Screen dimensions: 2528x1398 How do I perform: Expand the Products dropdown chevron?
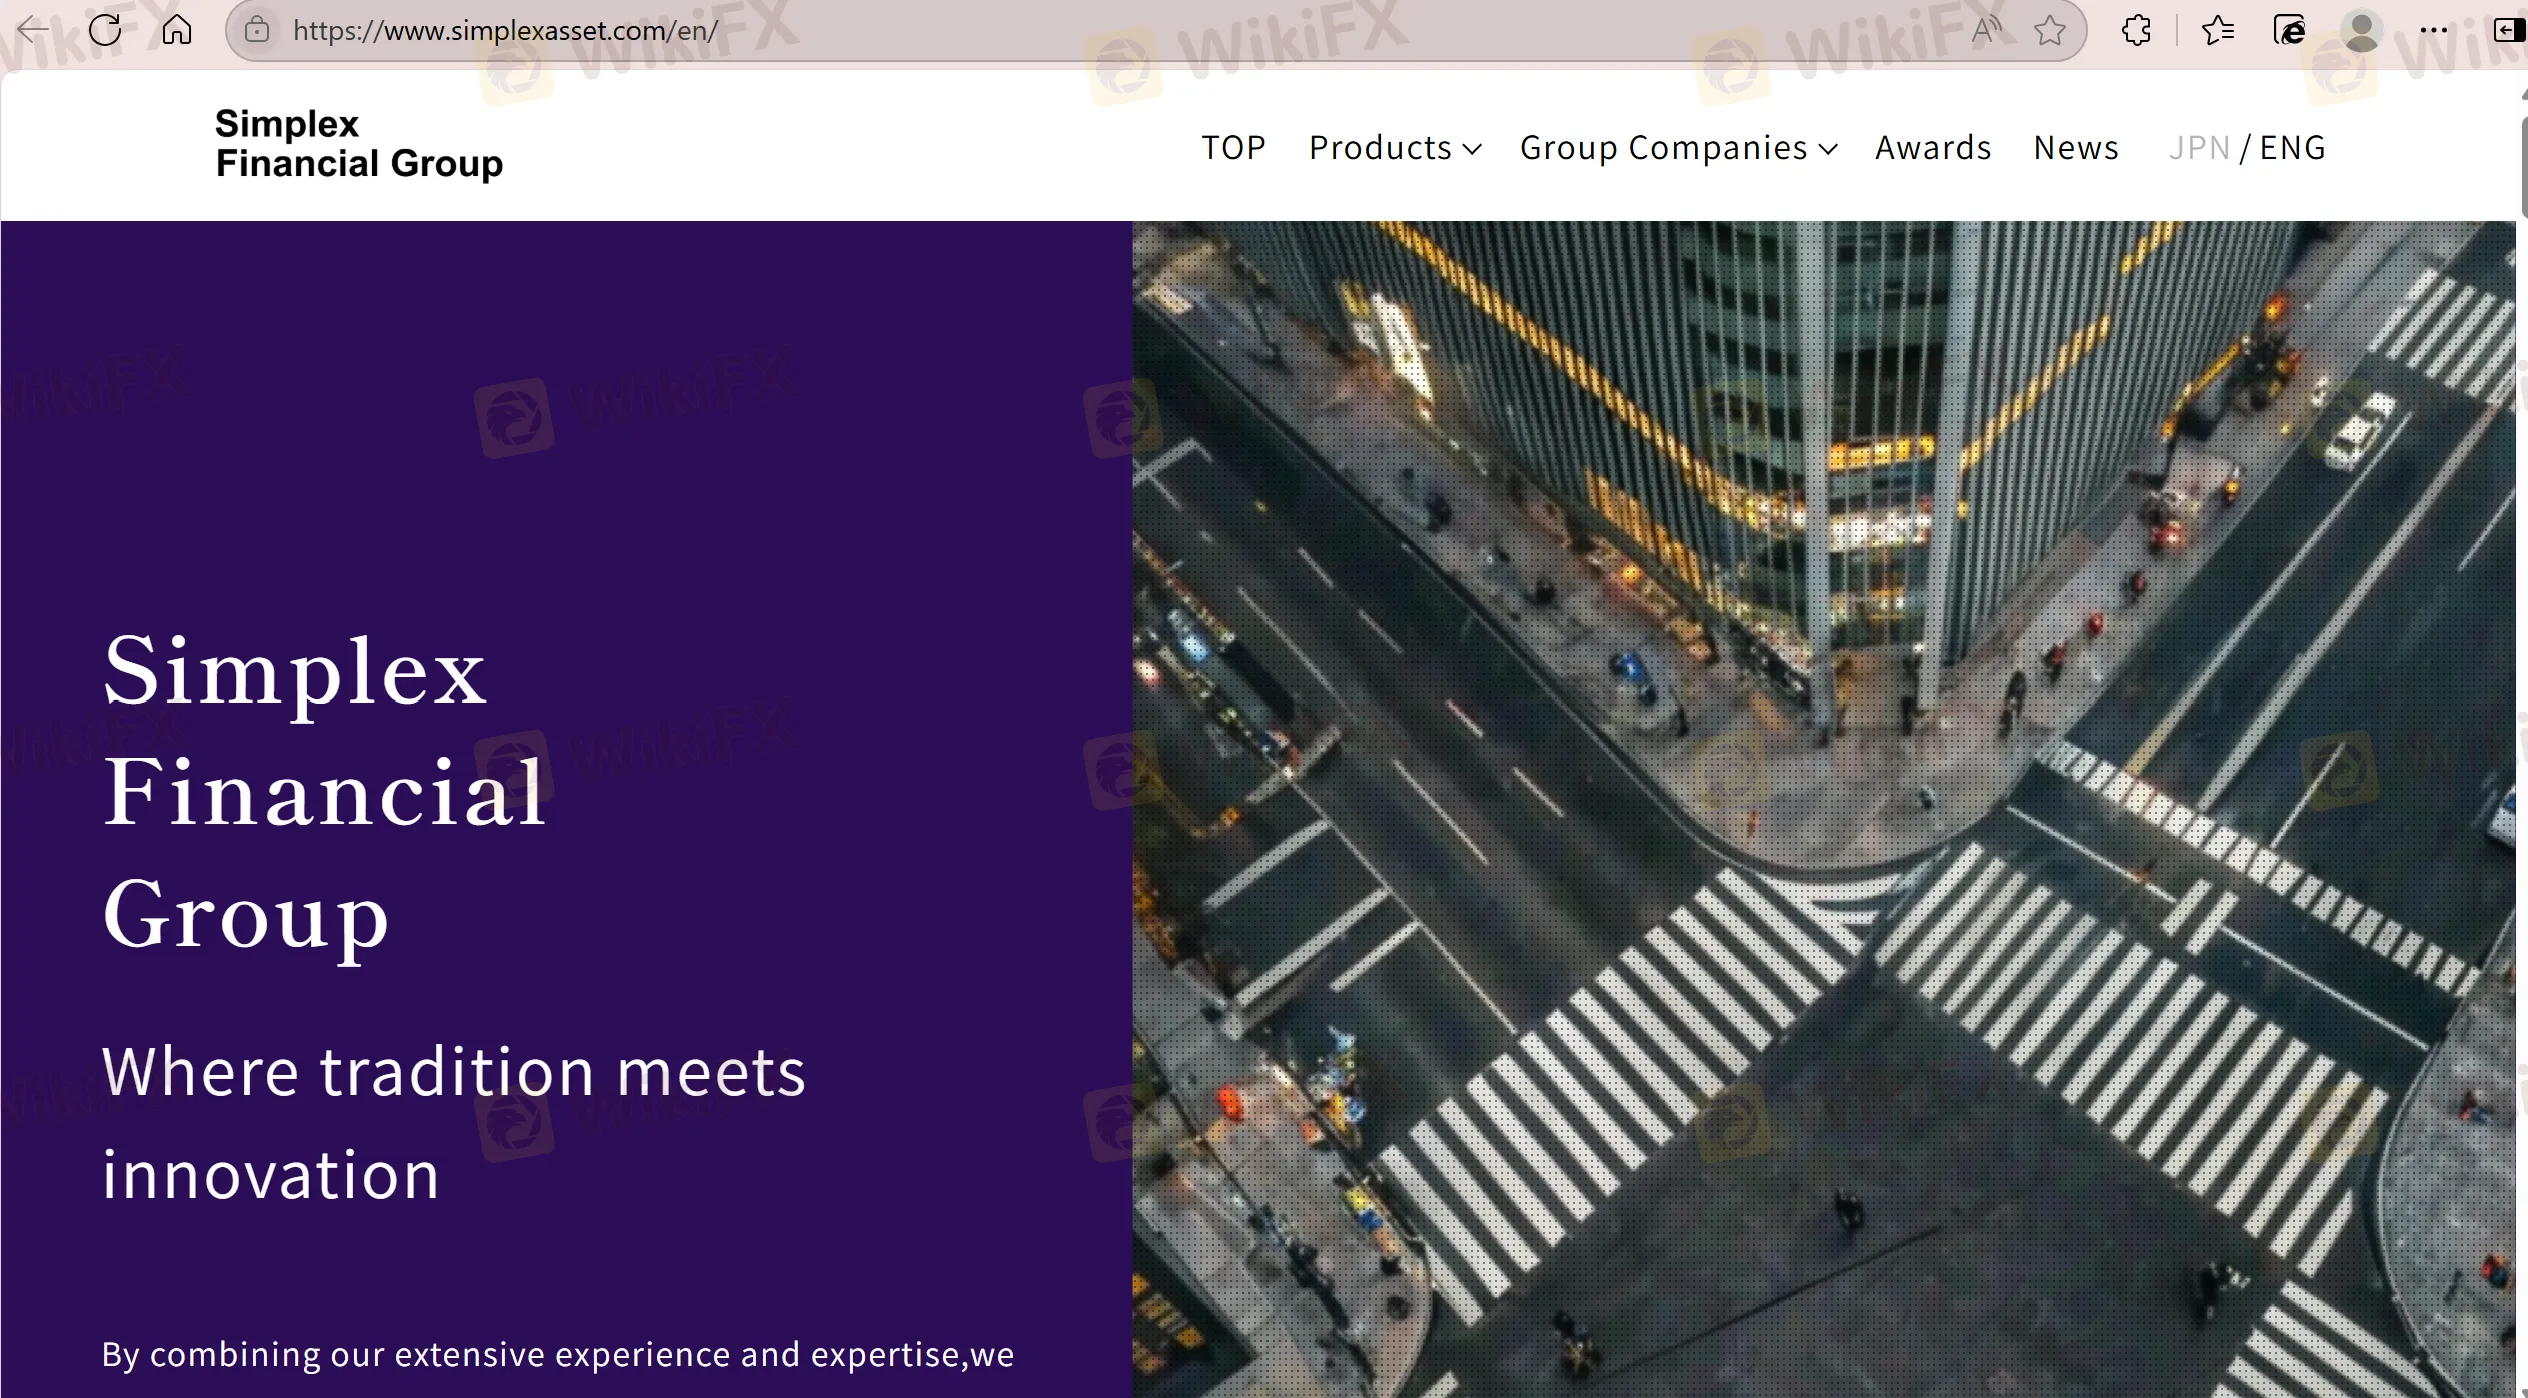click(1471, 150)
